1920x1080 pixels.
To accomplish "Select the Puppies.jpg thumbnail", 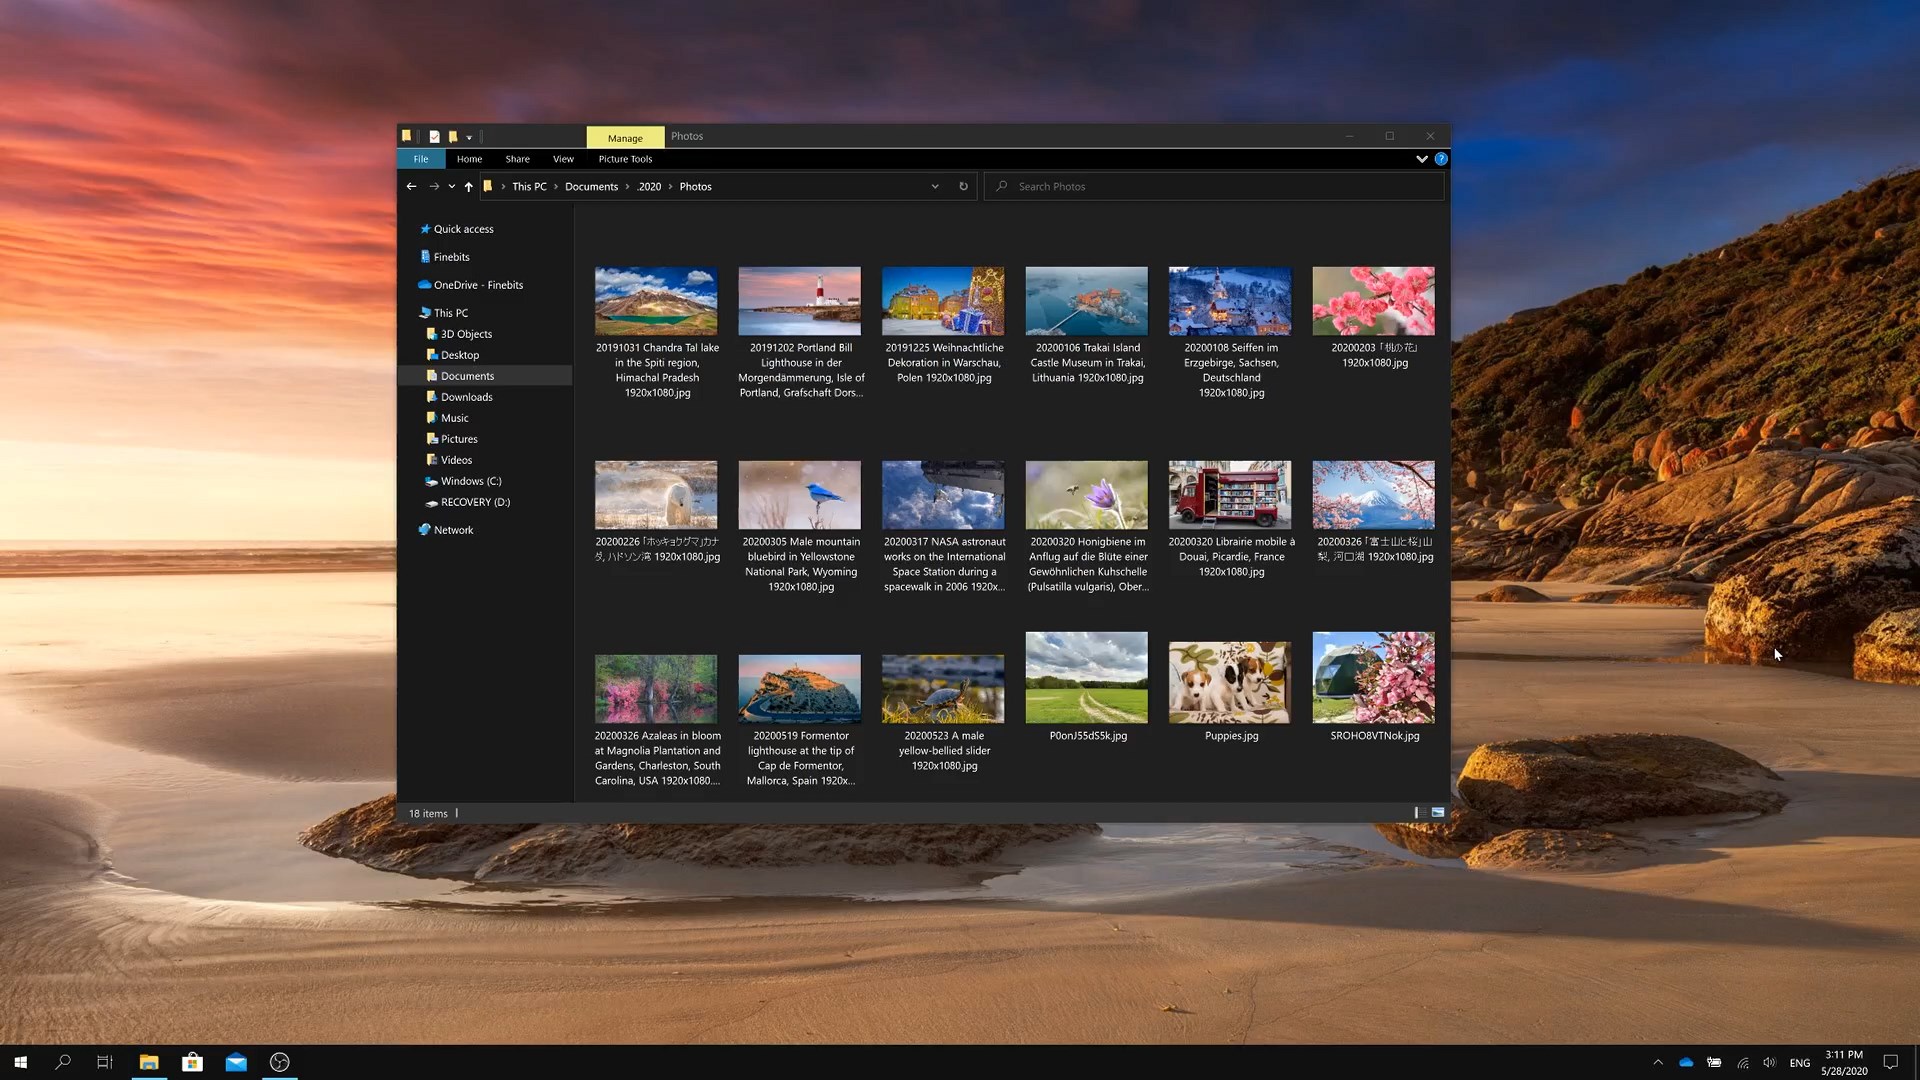I will coord(1229,683).
